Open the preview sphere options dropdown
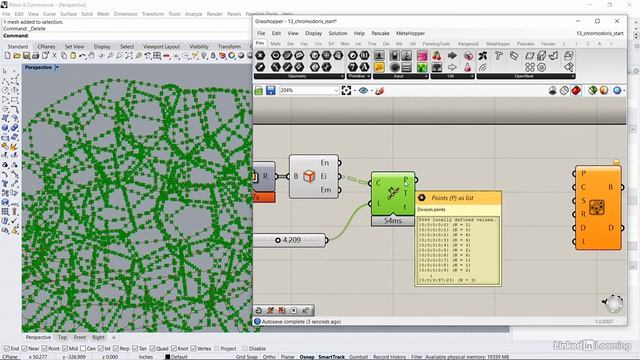640x360 pixels. pyautogui.click(x=624, y=91)
